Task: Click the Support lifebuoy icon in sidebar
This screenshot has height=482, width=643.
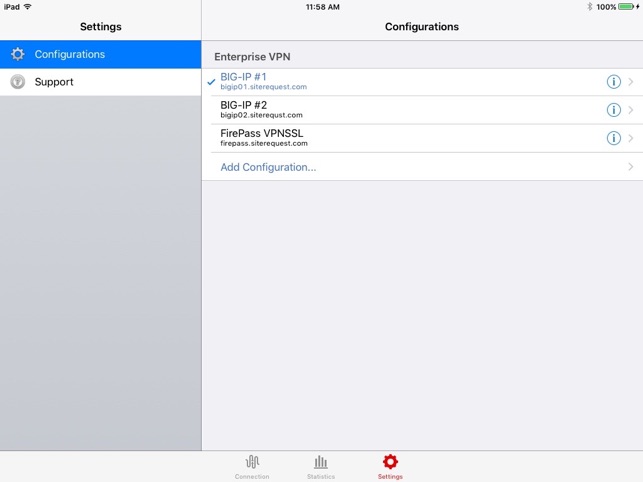Action: pos(18,82)
